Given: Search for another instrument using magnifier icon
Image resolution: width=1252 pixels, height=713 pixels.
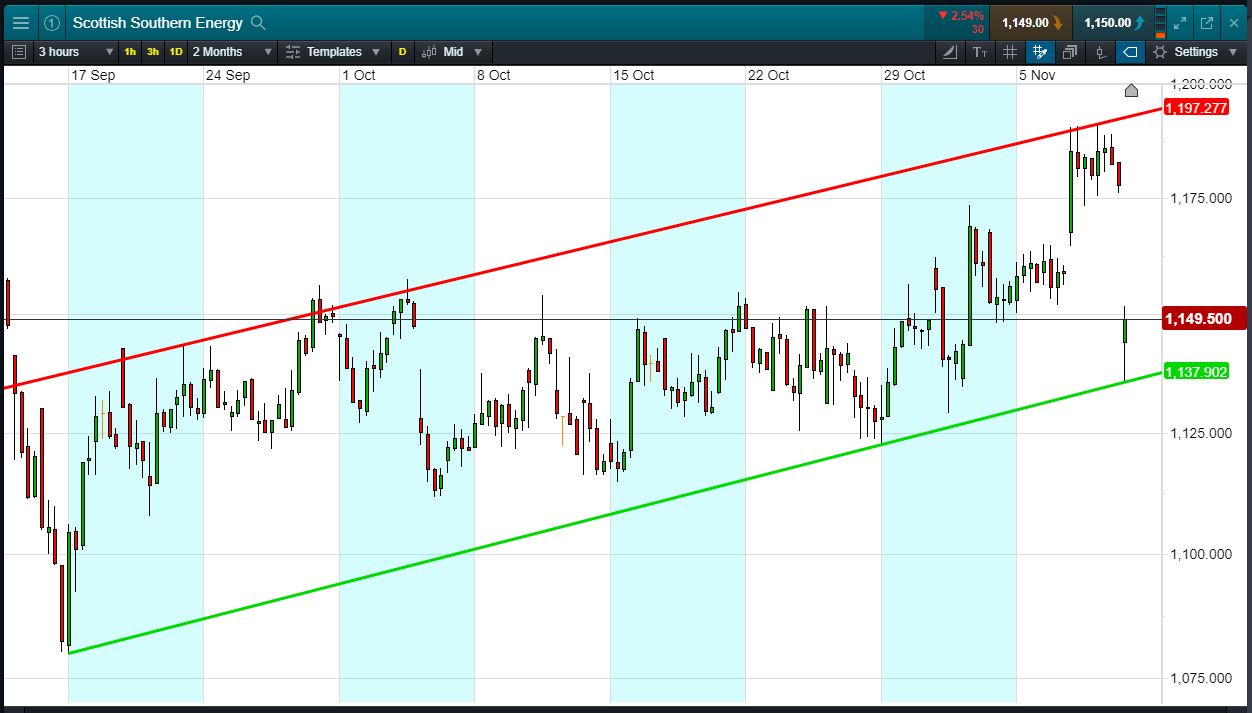Looking at the screenshot, I should coord(258,22).
